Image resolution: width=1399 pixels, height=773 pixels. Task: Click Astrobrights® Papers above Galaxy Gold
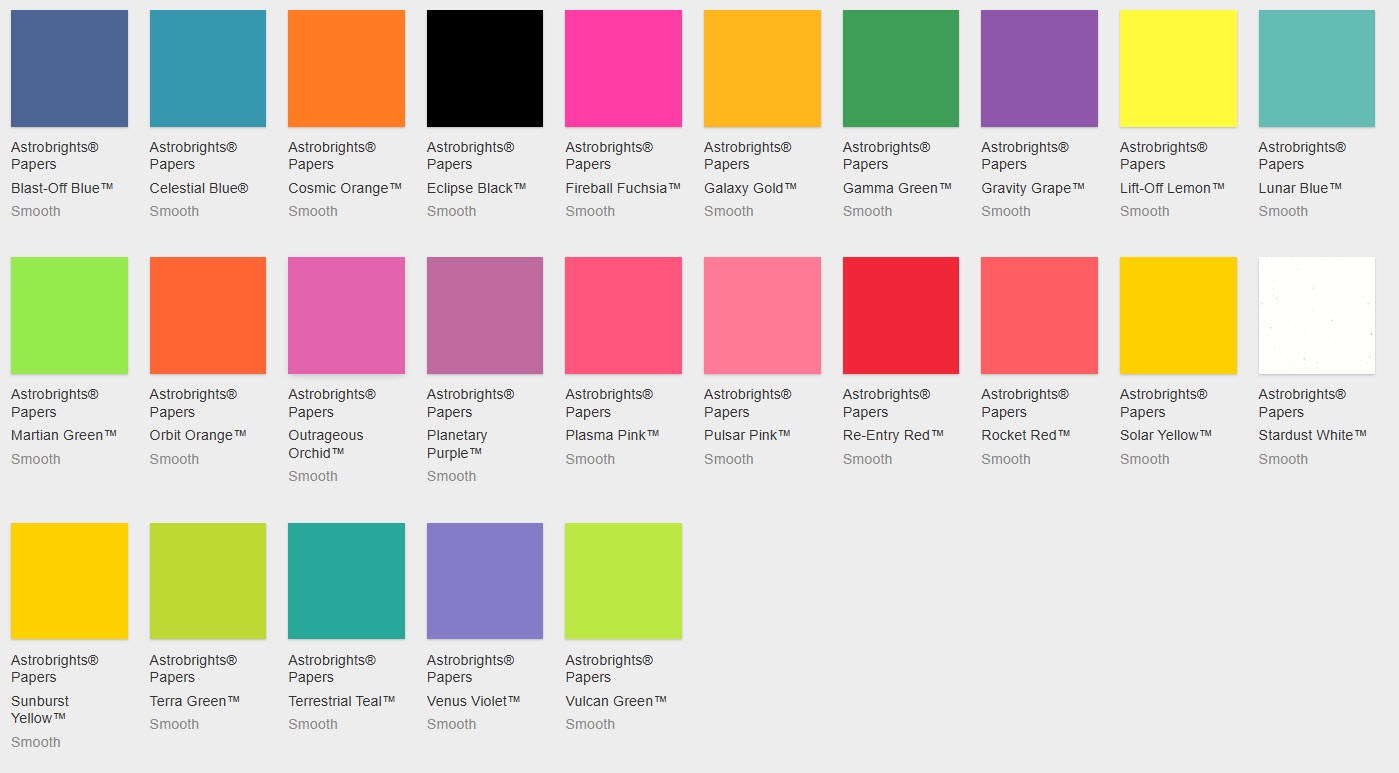coord(748,156)
